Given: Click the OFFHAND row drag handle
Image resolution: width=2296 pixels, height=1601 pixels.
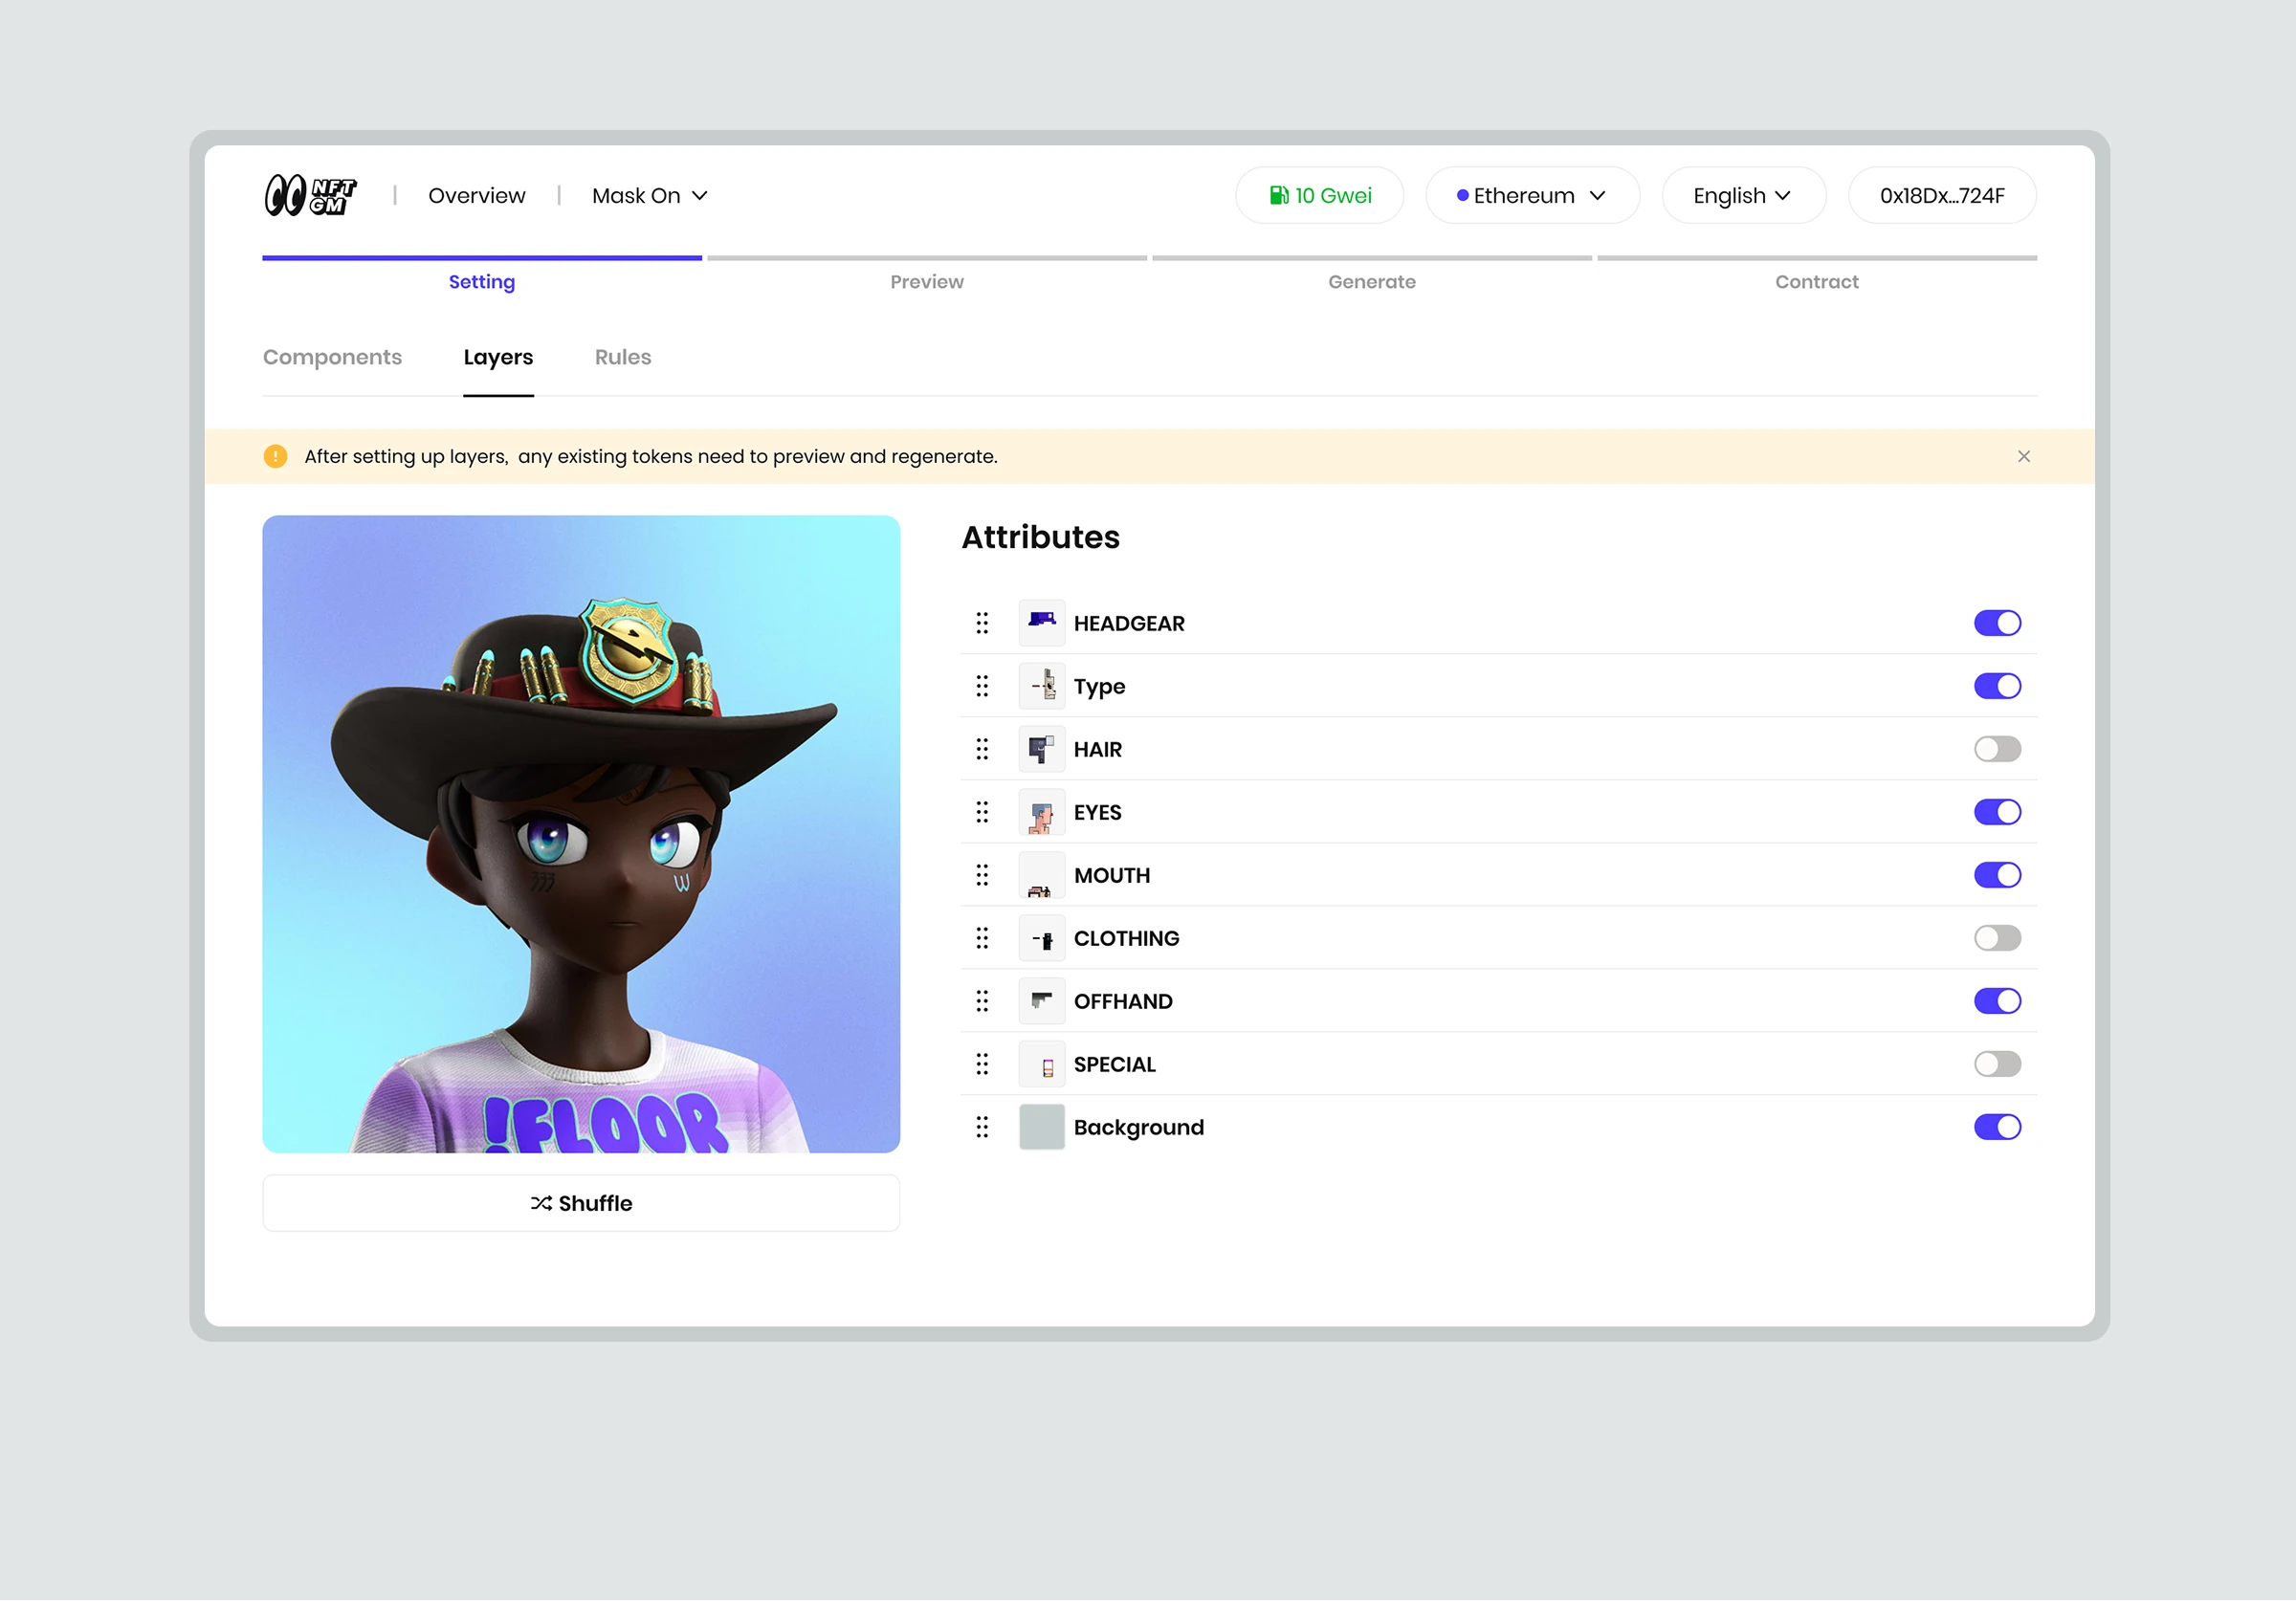Looking at the screenshot, I should point(982,1001).
